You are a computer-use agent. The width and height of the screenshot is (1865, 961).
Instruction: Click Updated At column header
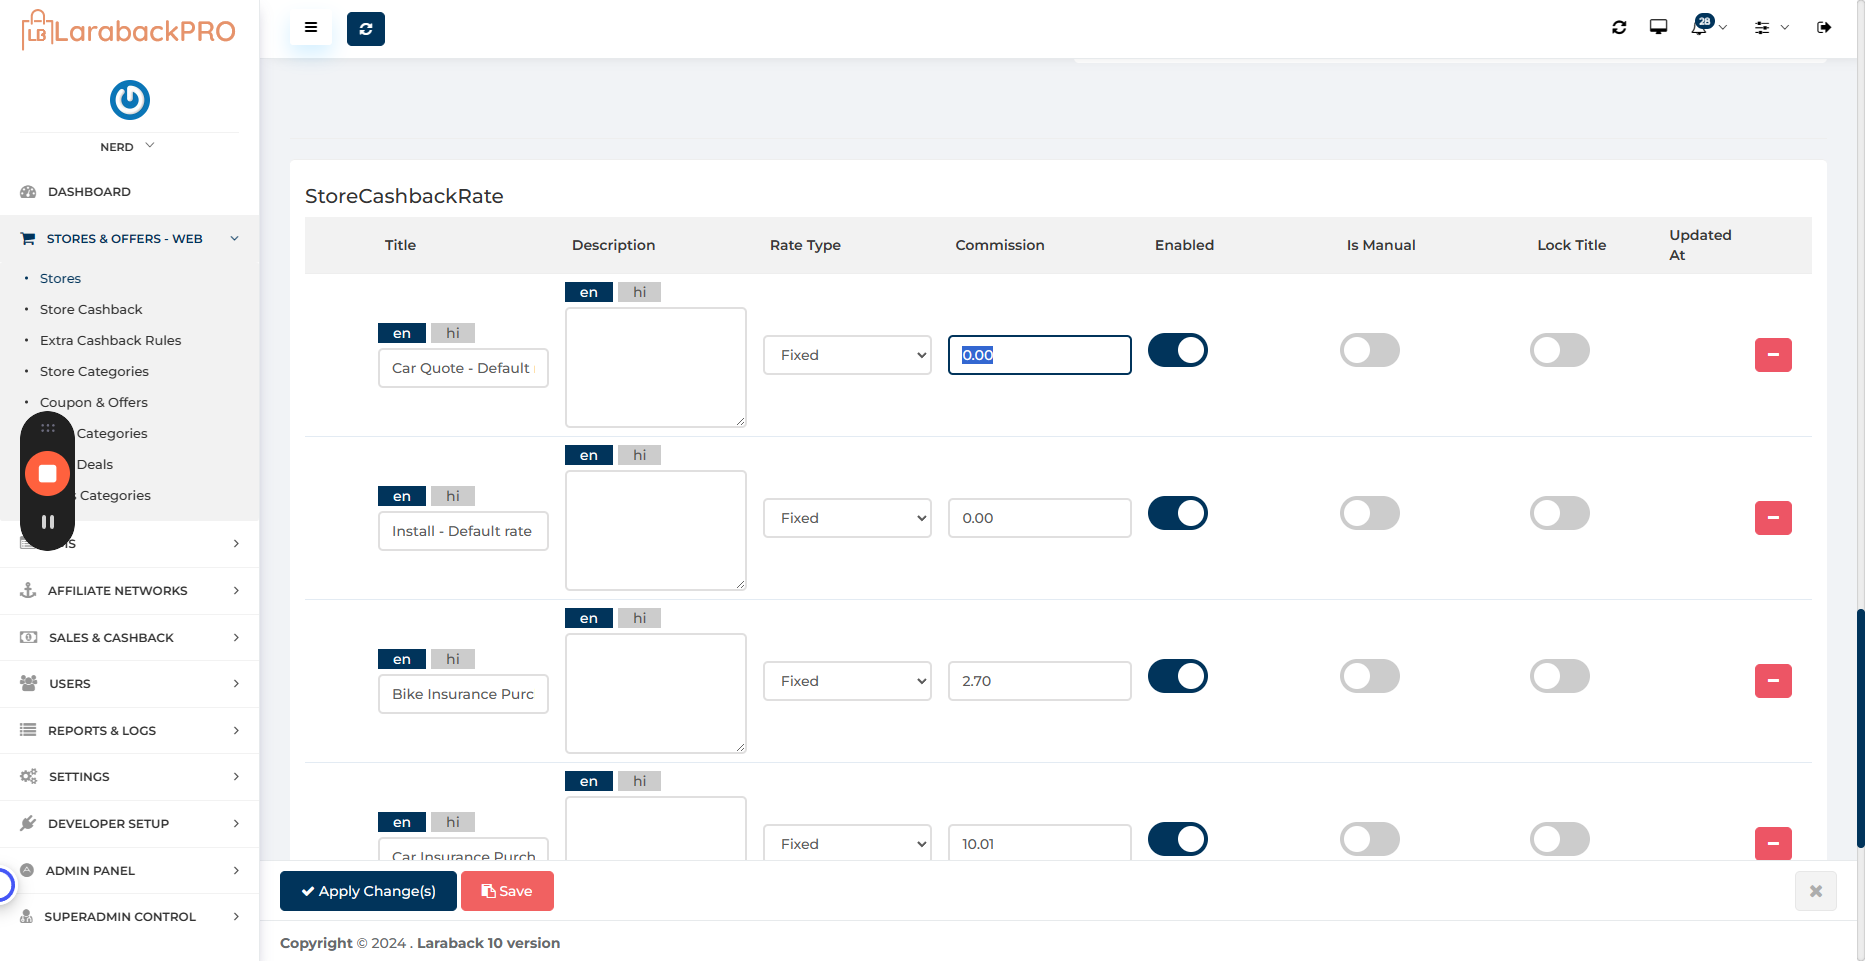(x=1700, y=245)
